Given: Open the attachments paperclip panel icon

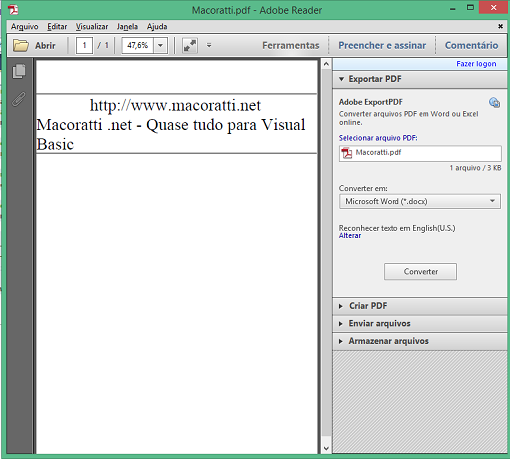Looking at the screenshot, I should click(x=19, y=99).
